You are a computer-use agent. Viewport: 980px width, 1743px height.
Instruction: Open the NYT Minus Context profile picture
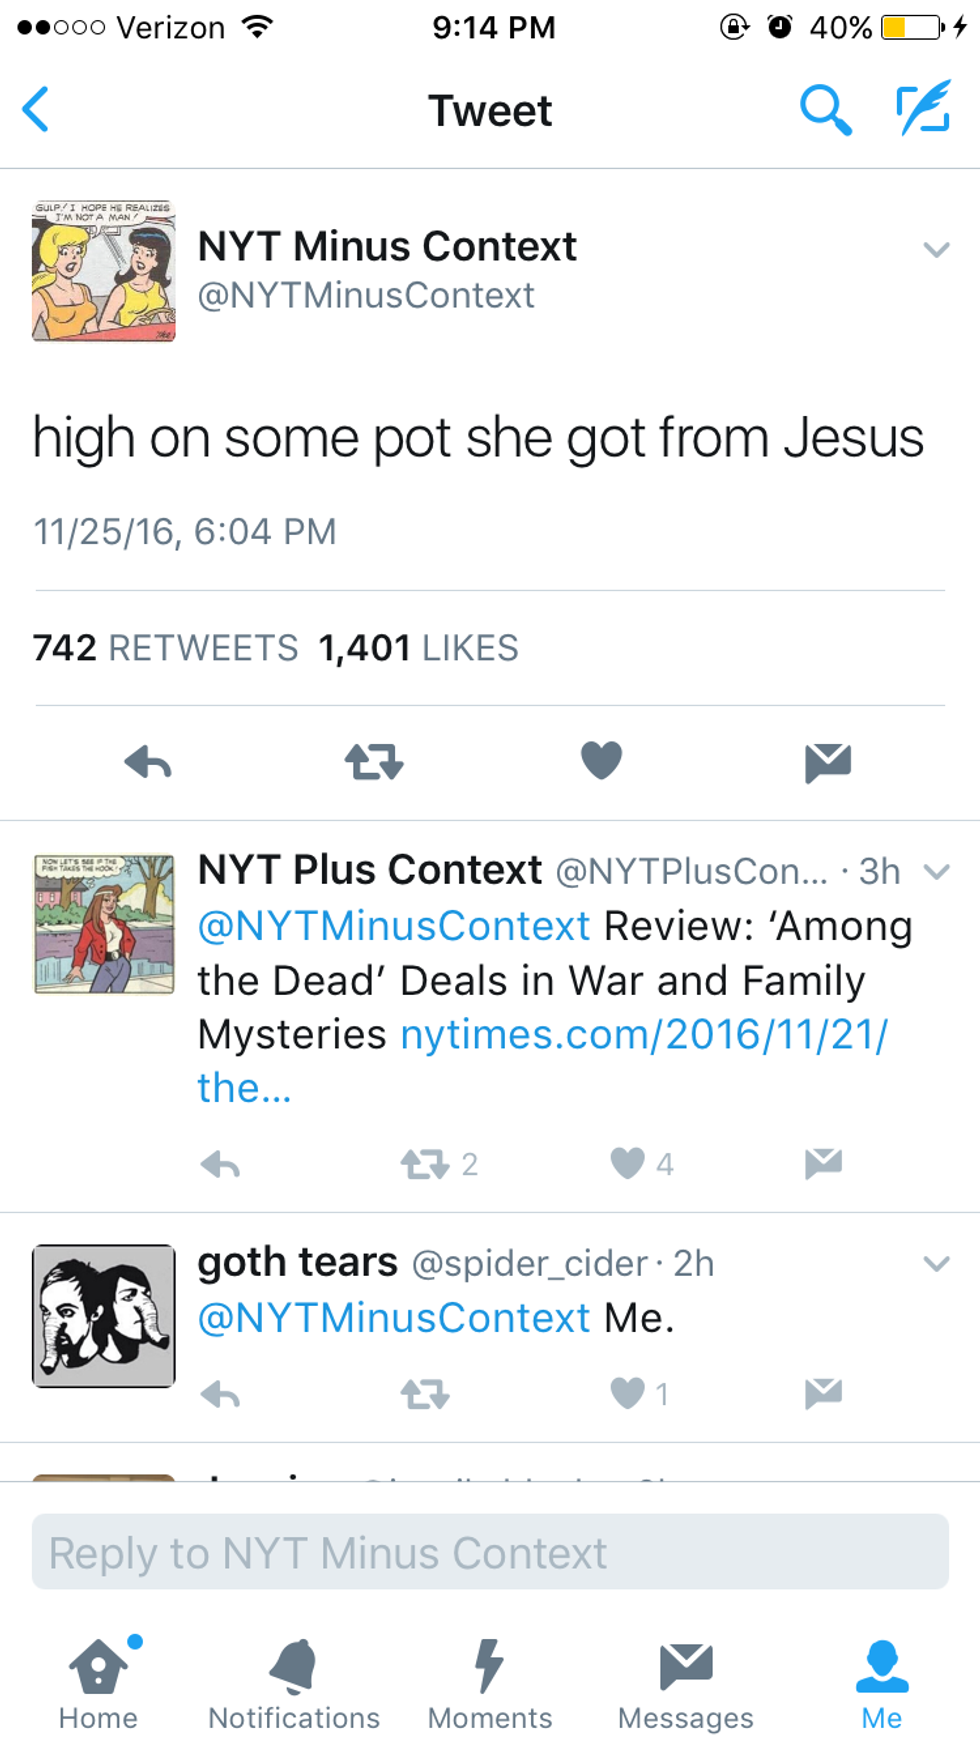(x=104, y=271)
